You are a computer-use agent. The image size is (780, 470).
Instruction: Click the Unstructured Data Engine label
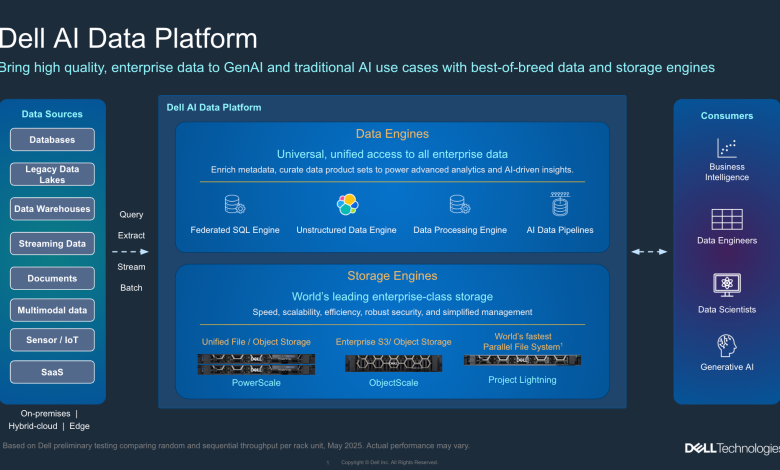click(x=347, y=230)
